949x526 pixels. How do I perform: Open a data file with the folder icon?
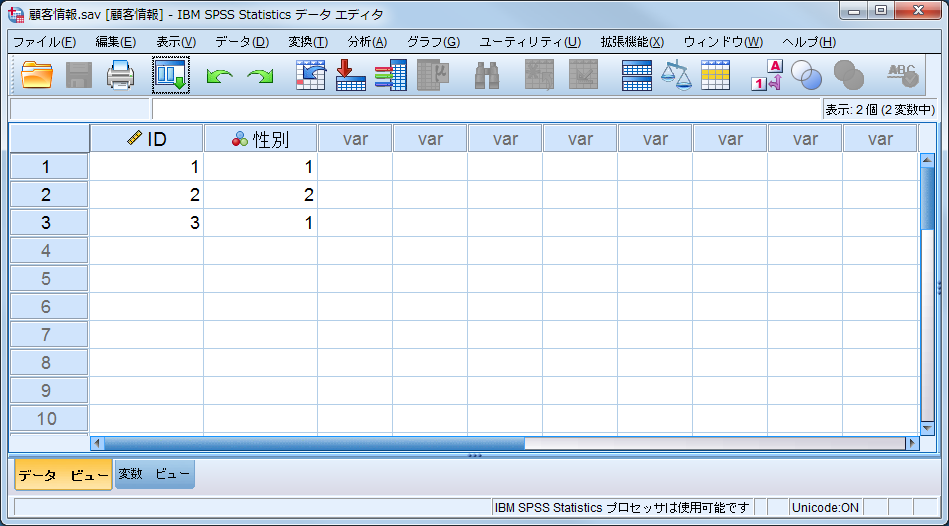tap(36, 76)
